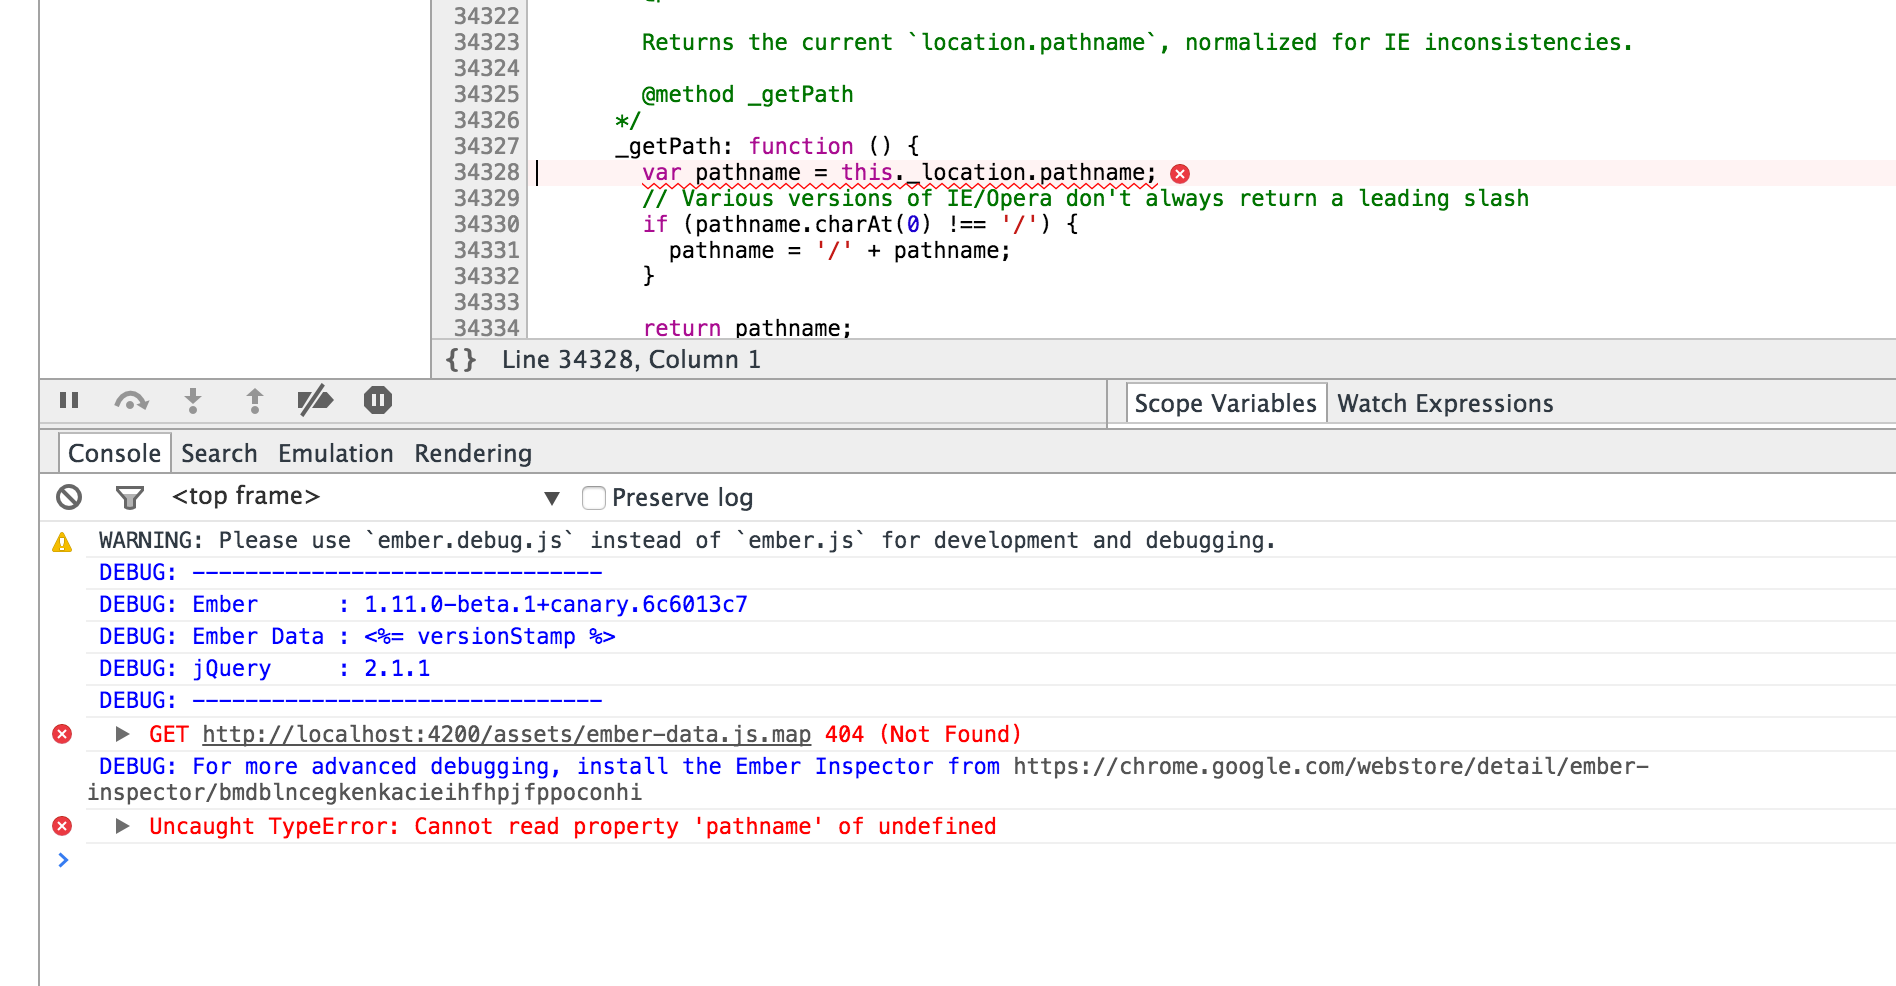The height and width of the screenshot is (986, 1896).
Task: Expand the GET 404 error details
Action: coord(122,734)
